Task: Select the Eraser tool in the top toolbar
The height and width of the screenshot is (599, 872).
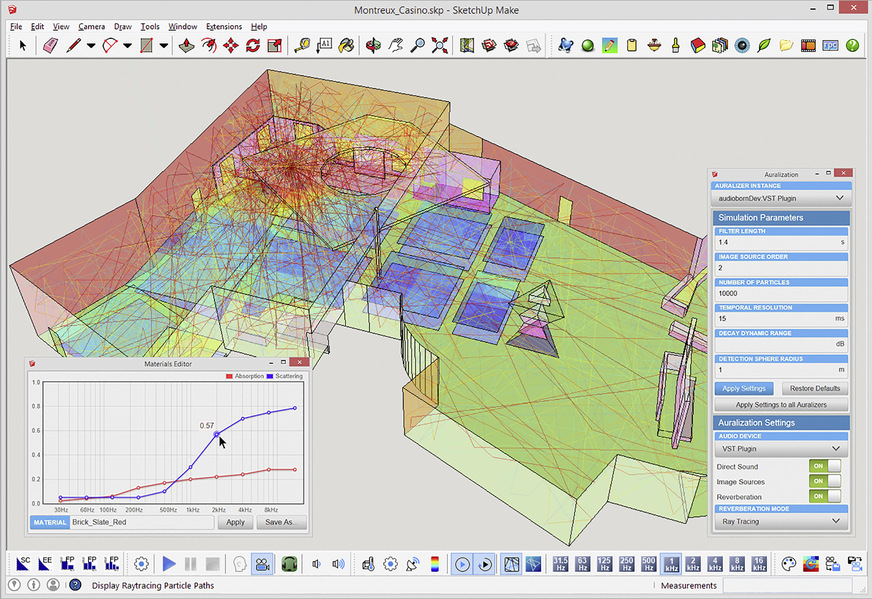Action: click(x=50, y=46)
